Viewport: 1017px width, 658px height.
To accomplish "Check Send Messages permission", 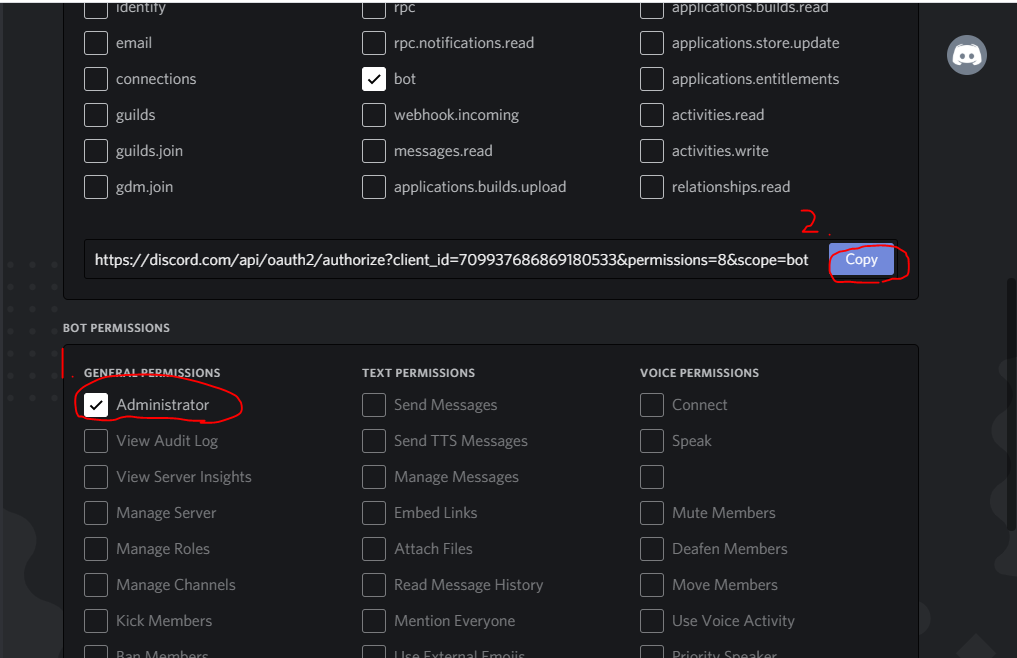I will click(374, 405).
